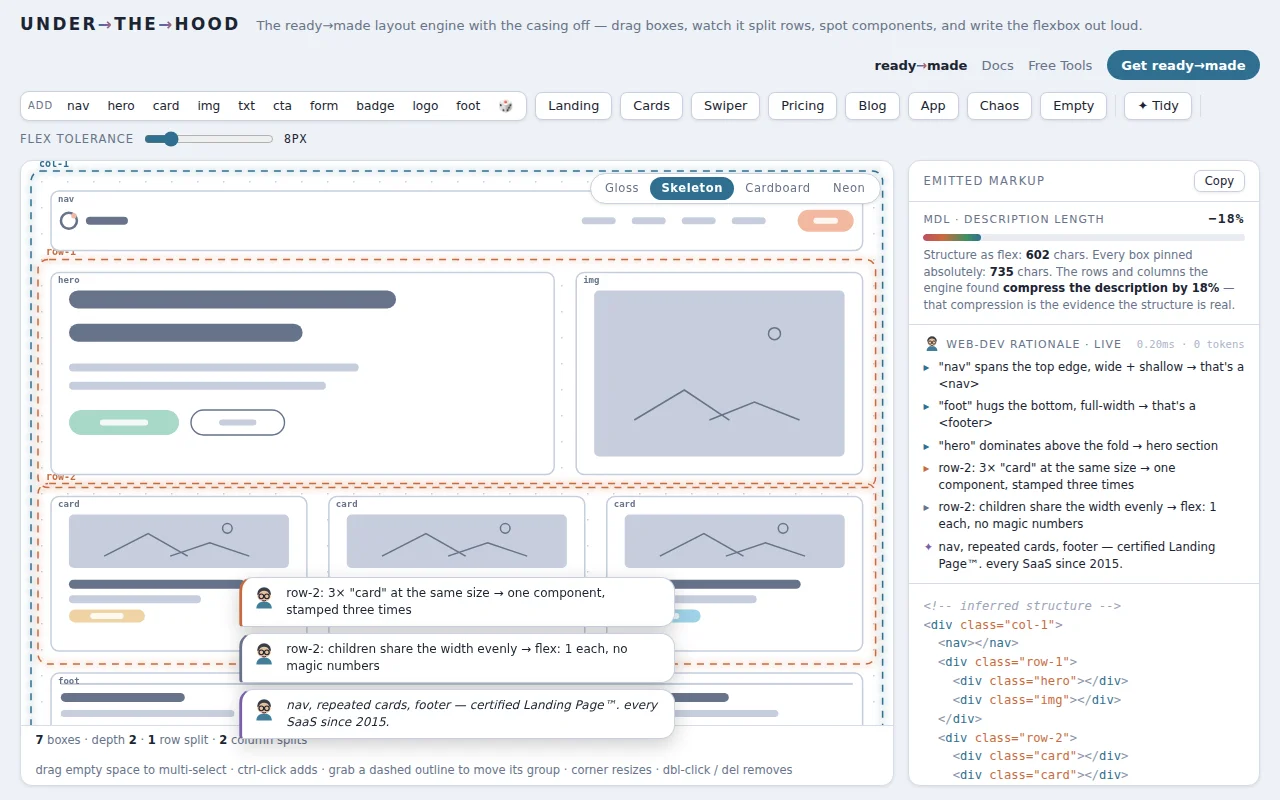Select the hero box on the canvas
1280x800 pixels.
click(302, 373)
